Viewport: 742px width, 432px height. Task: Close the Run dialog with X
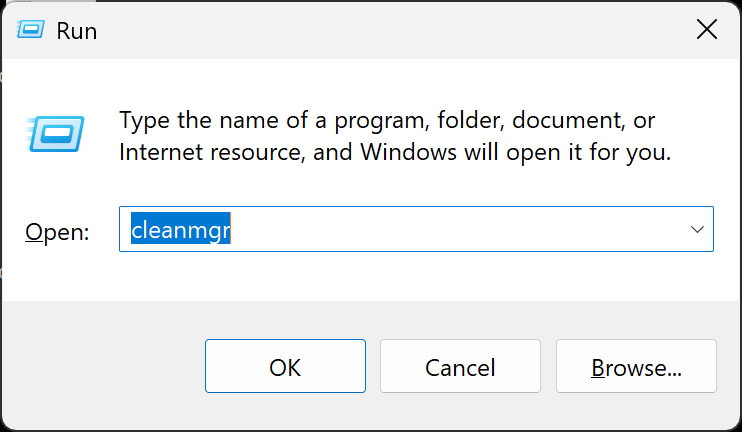706,30
